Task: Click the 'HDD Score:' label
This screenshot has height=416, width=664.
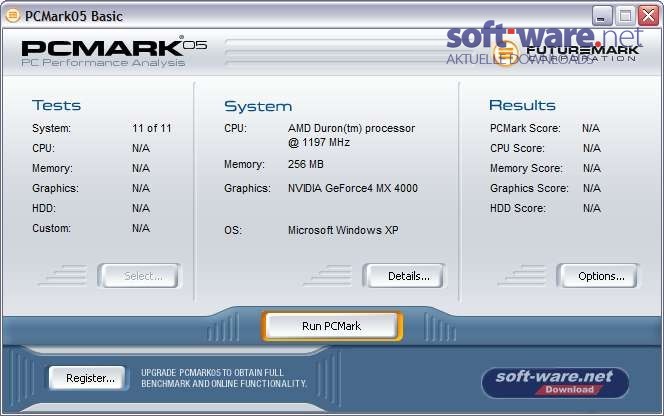Action: [518, 208]
